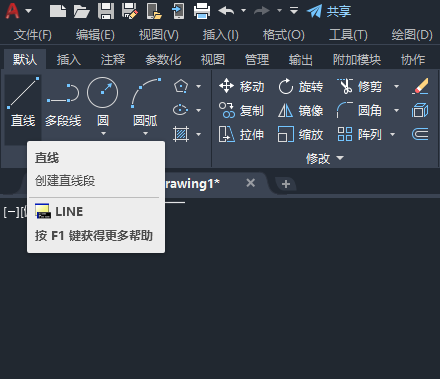The image size is (440, 379).
Task: Click the 缩放 scale tool
Action: click(301, 134)
